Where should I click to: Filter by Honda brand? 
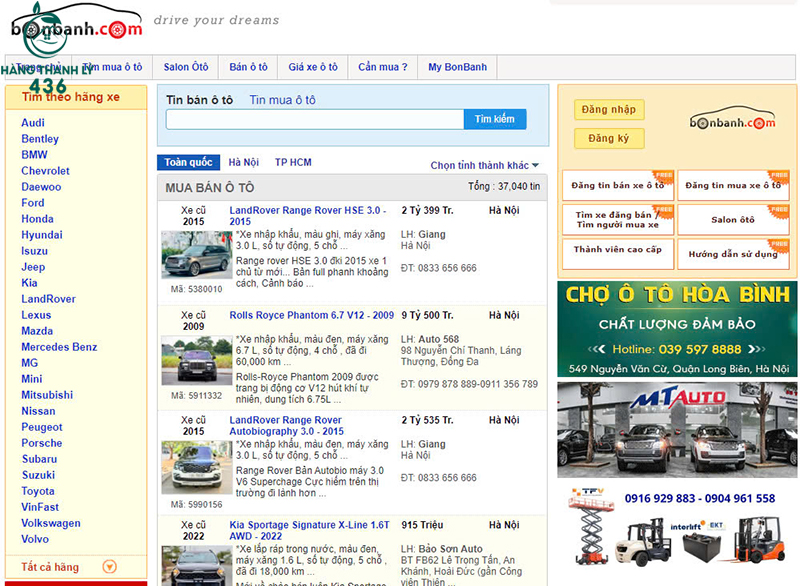coord(37,219)
